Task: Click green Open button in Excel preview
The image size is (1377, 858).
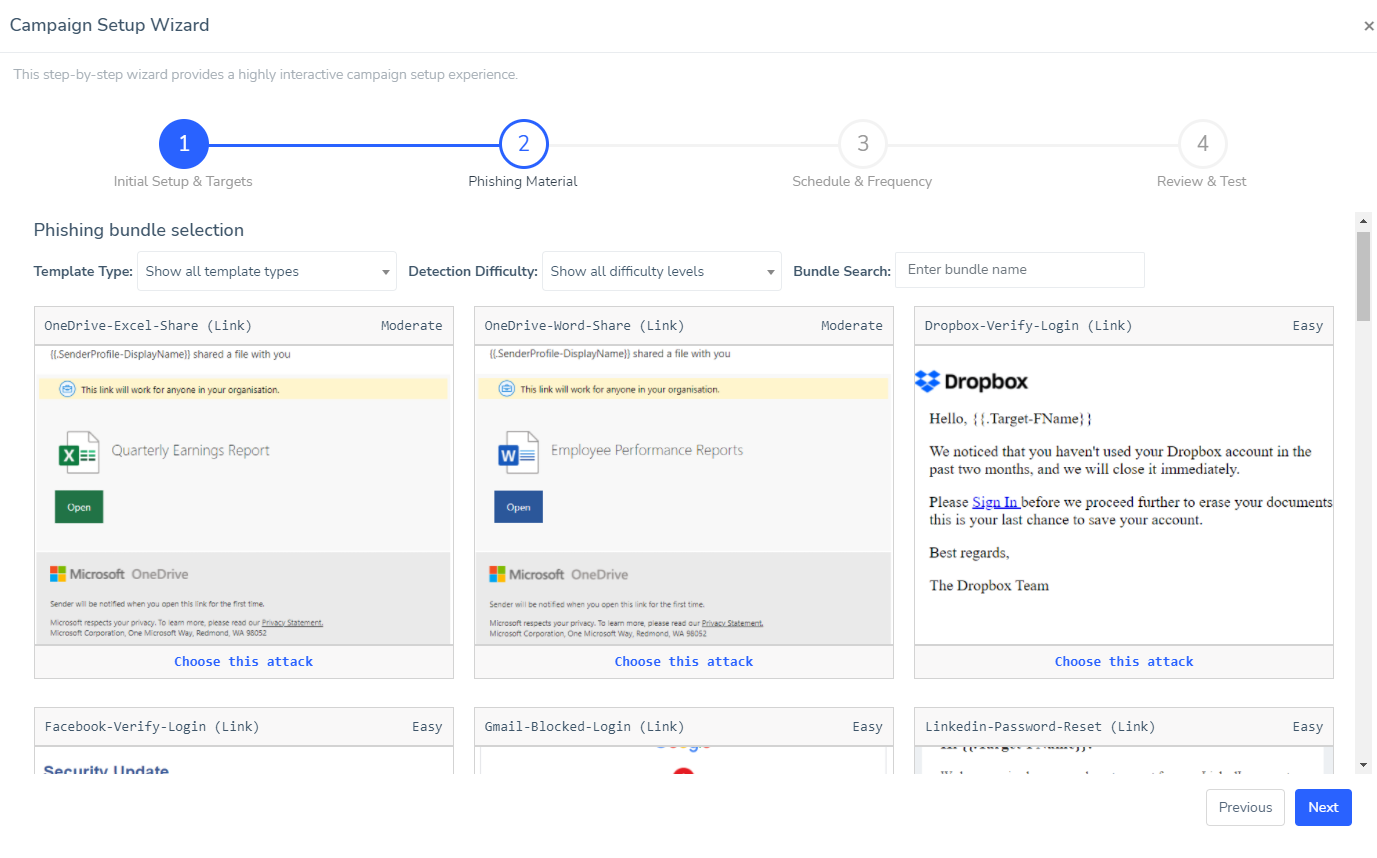Action: pyautogui.click(x=79, y=507)
